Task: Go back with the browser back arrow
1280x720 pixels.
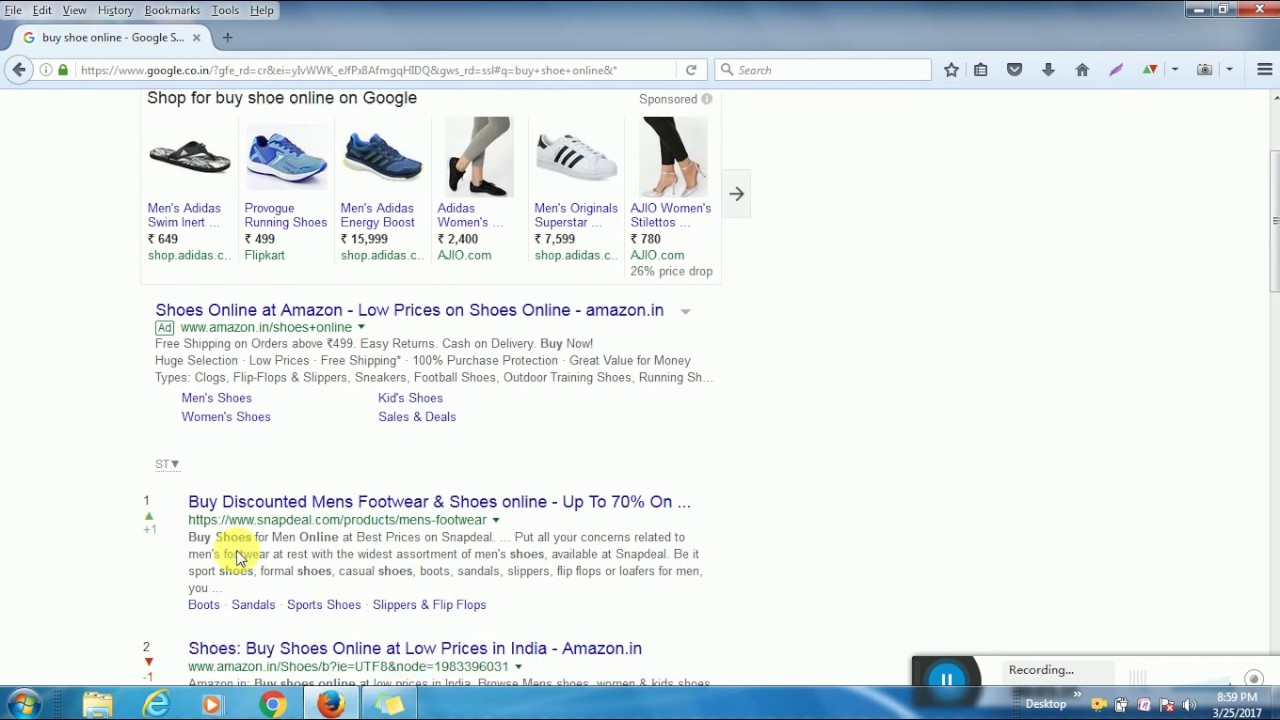Action: [18, 70]
